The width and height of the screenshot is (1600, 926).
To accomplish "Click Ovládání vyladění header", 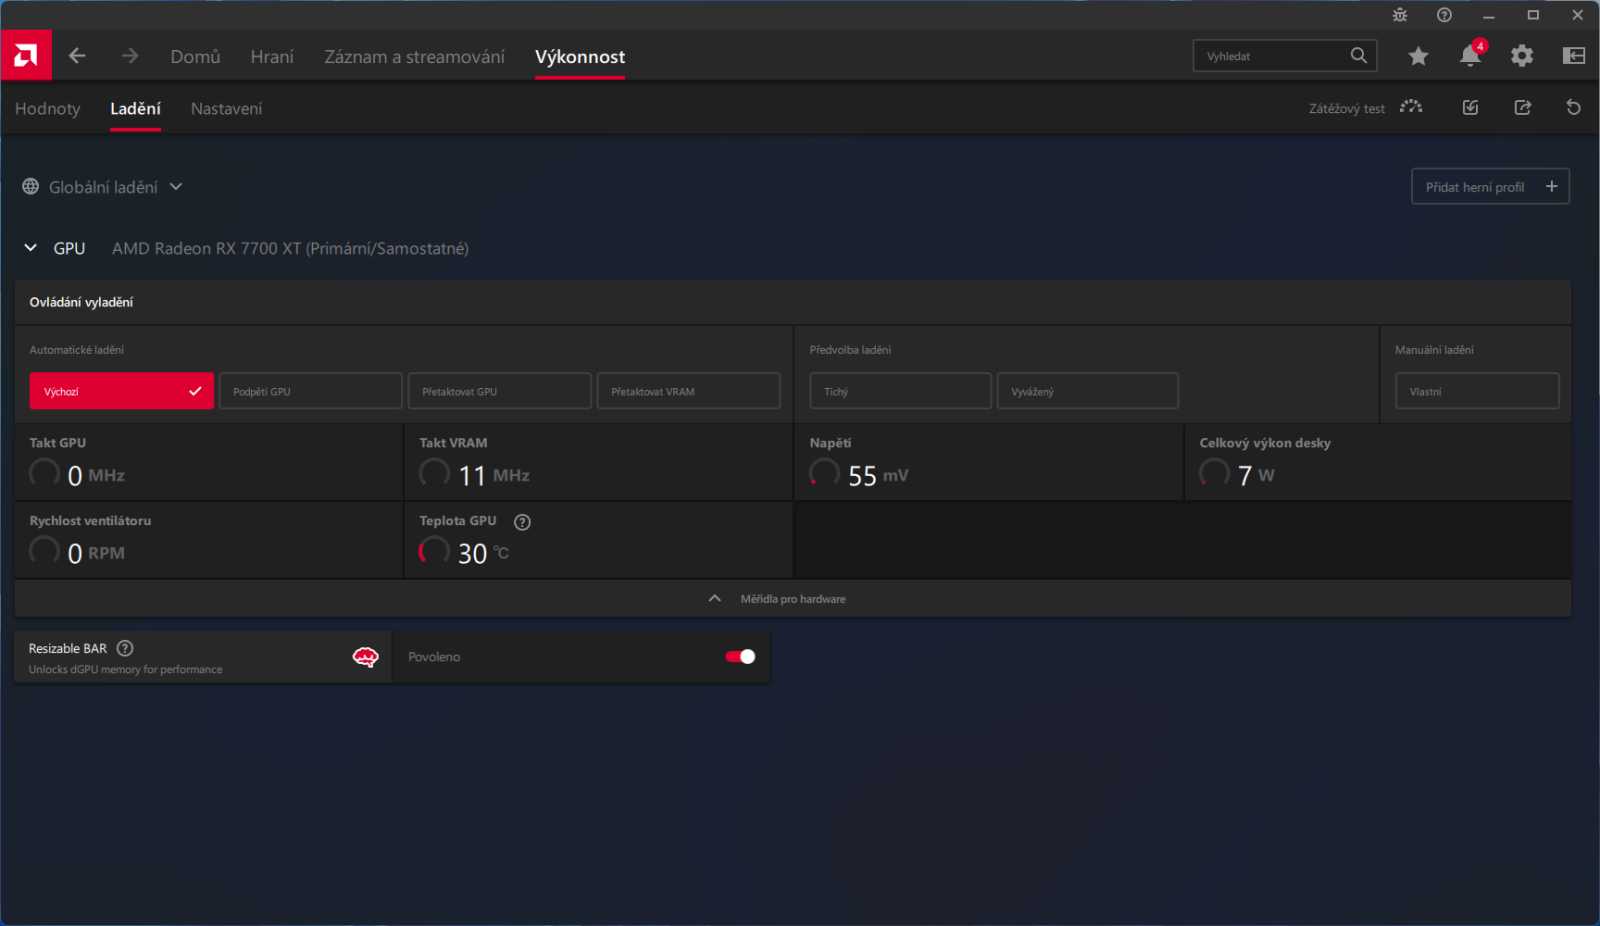I will click(81, 302).
